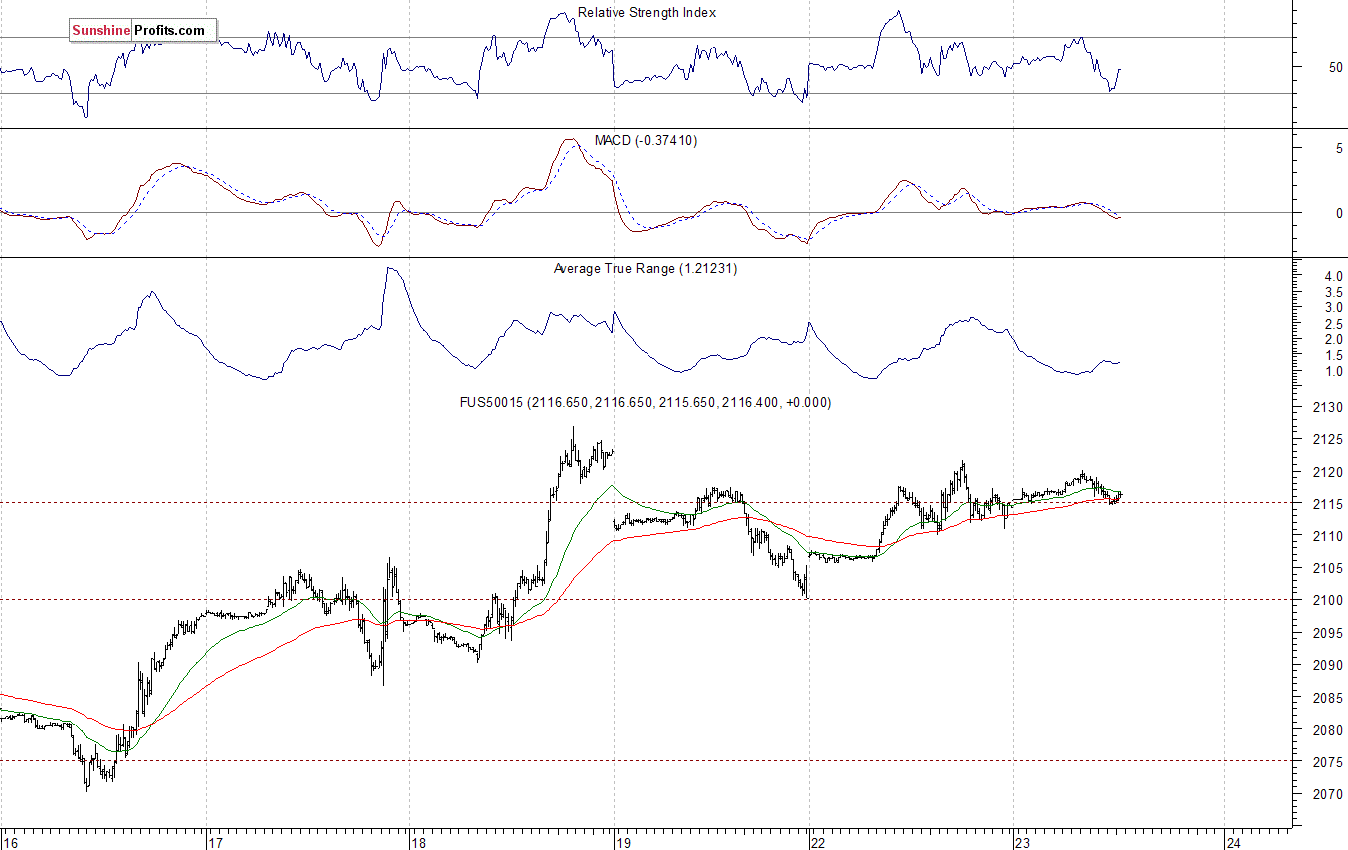
Task: Click date label 23 on time axis
Action: pyautogui.click(x=1022, y=841)
